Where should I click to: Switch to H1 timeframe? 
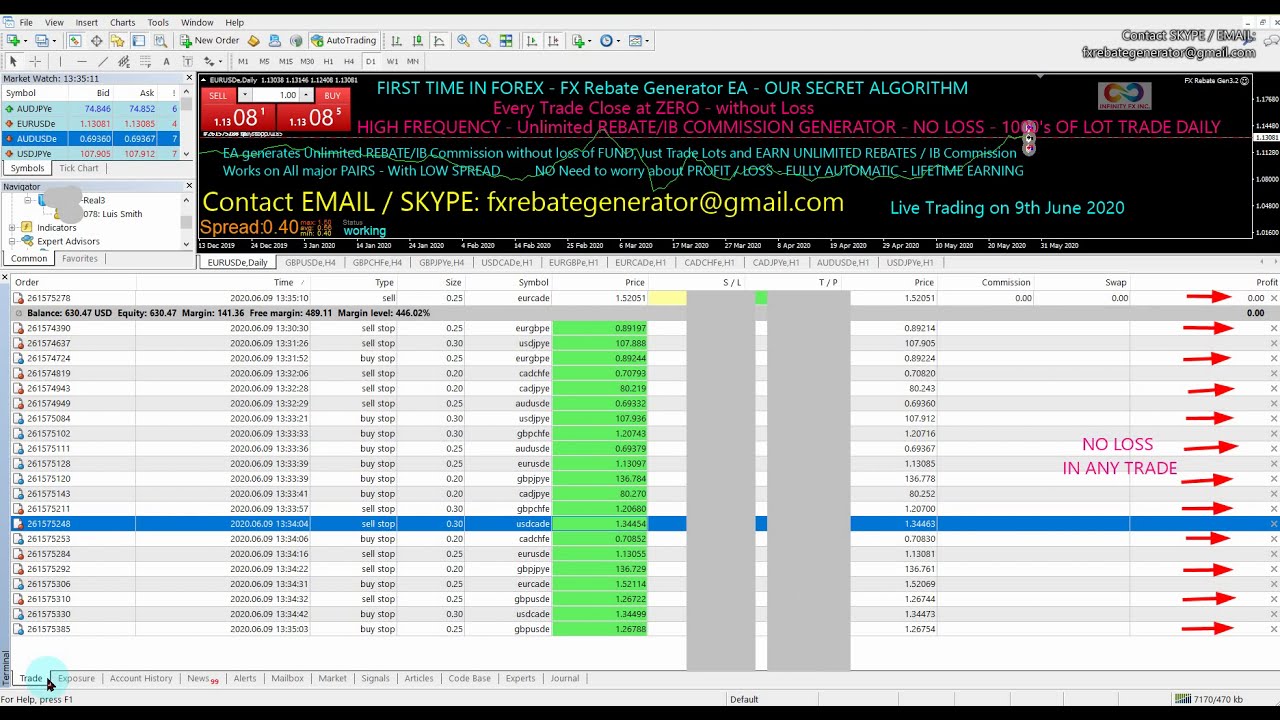click(328, 61)
